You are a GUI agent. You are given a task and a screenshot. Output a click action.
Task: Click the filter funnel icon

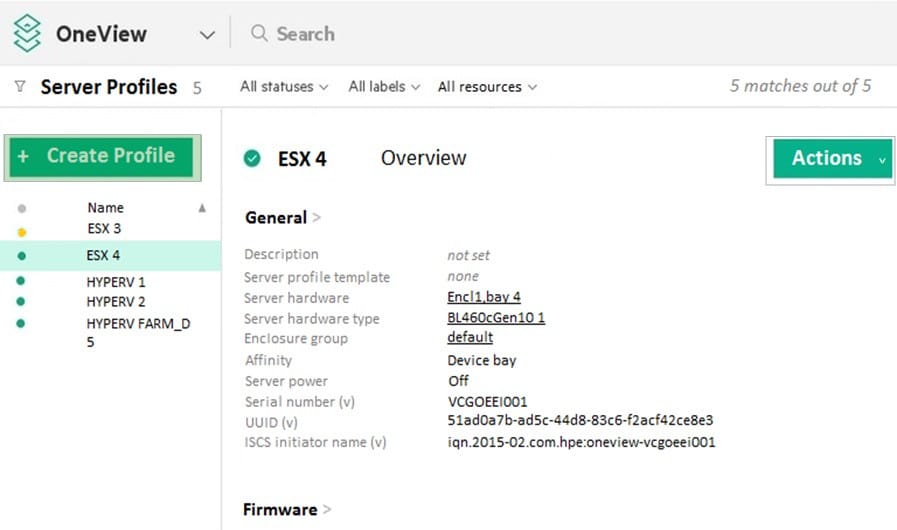coord(20,87)
